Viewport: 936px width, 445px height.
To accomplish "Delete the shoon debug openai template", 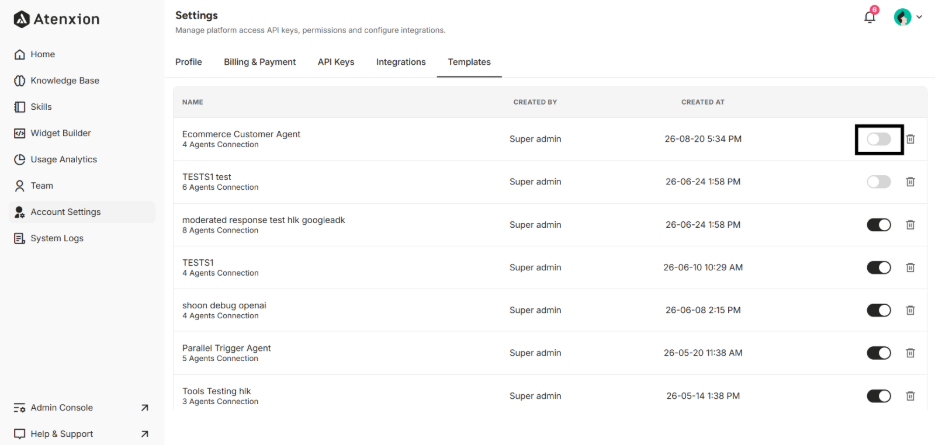I will tap(910, 310).
